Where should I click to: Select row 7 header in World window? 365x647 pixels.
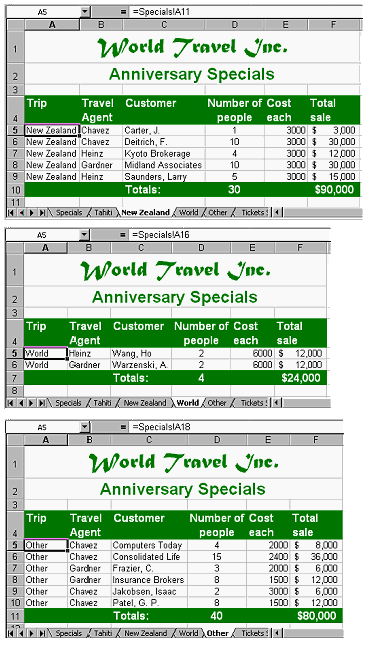pos(15,378)
